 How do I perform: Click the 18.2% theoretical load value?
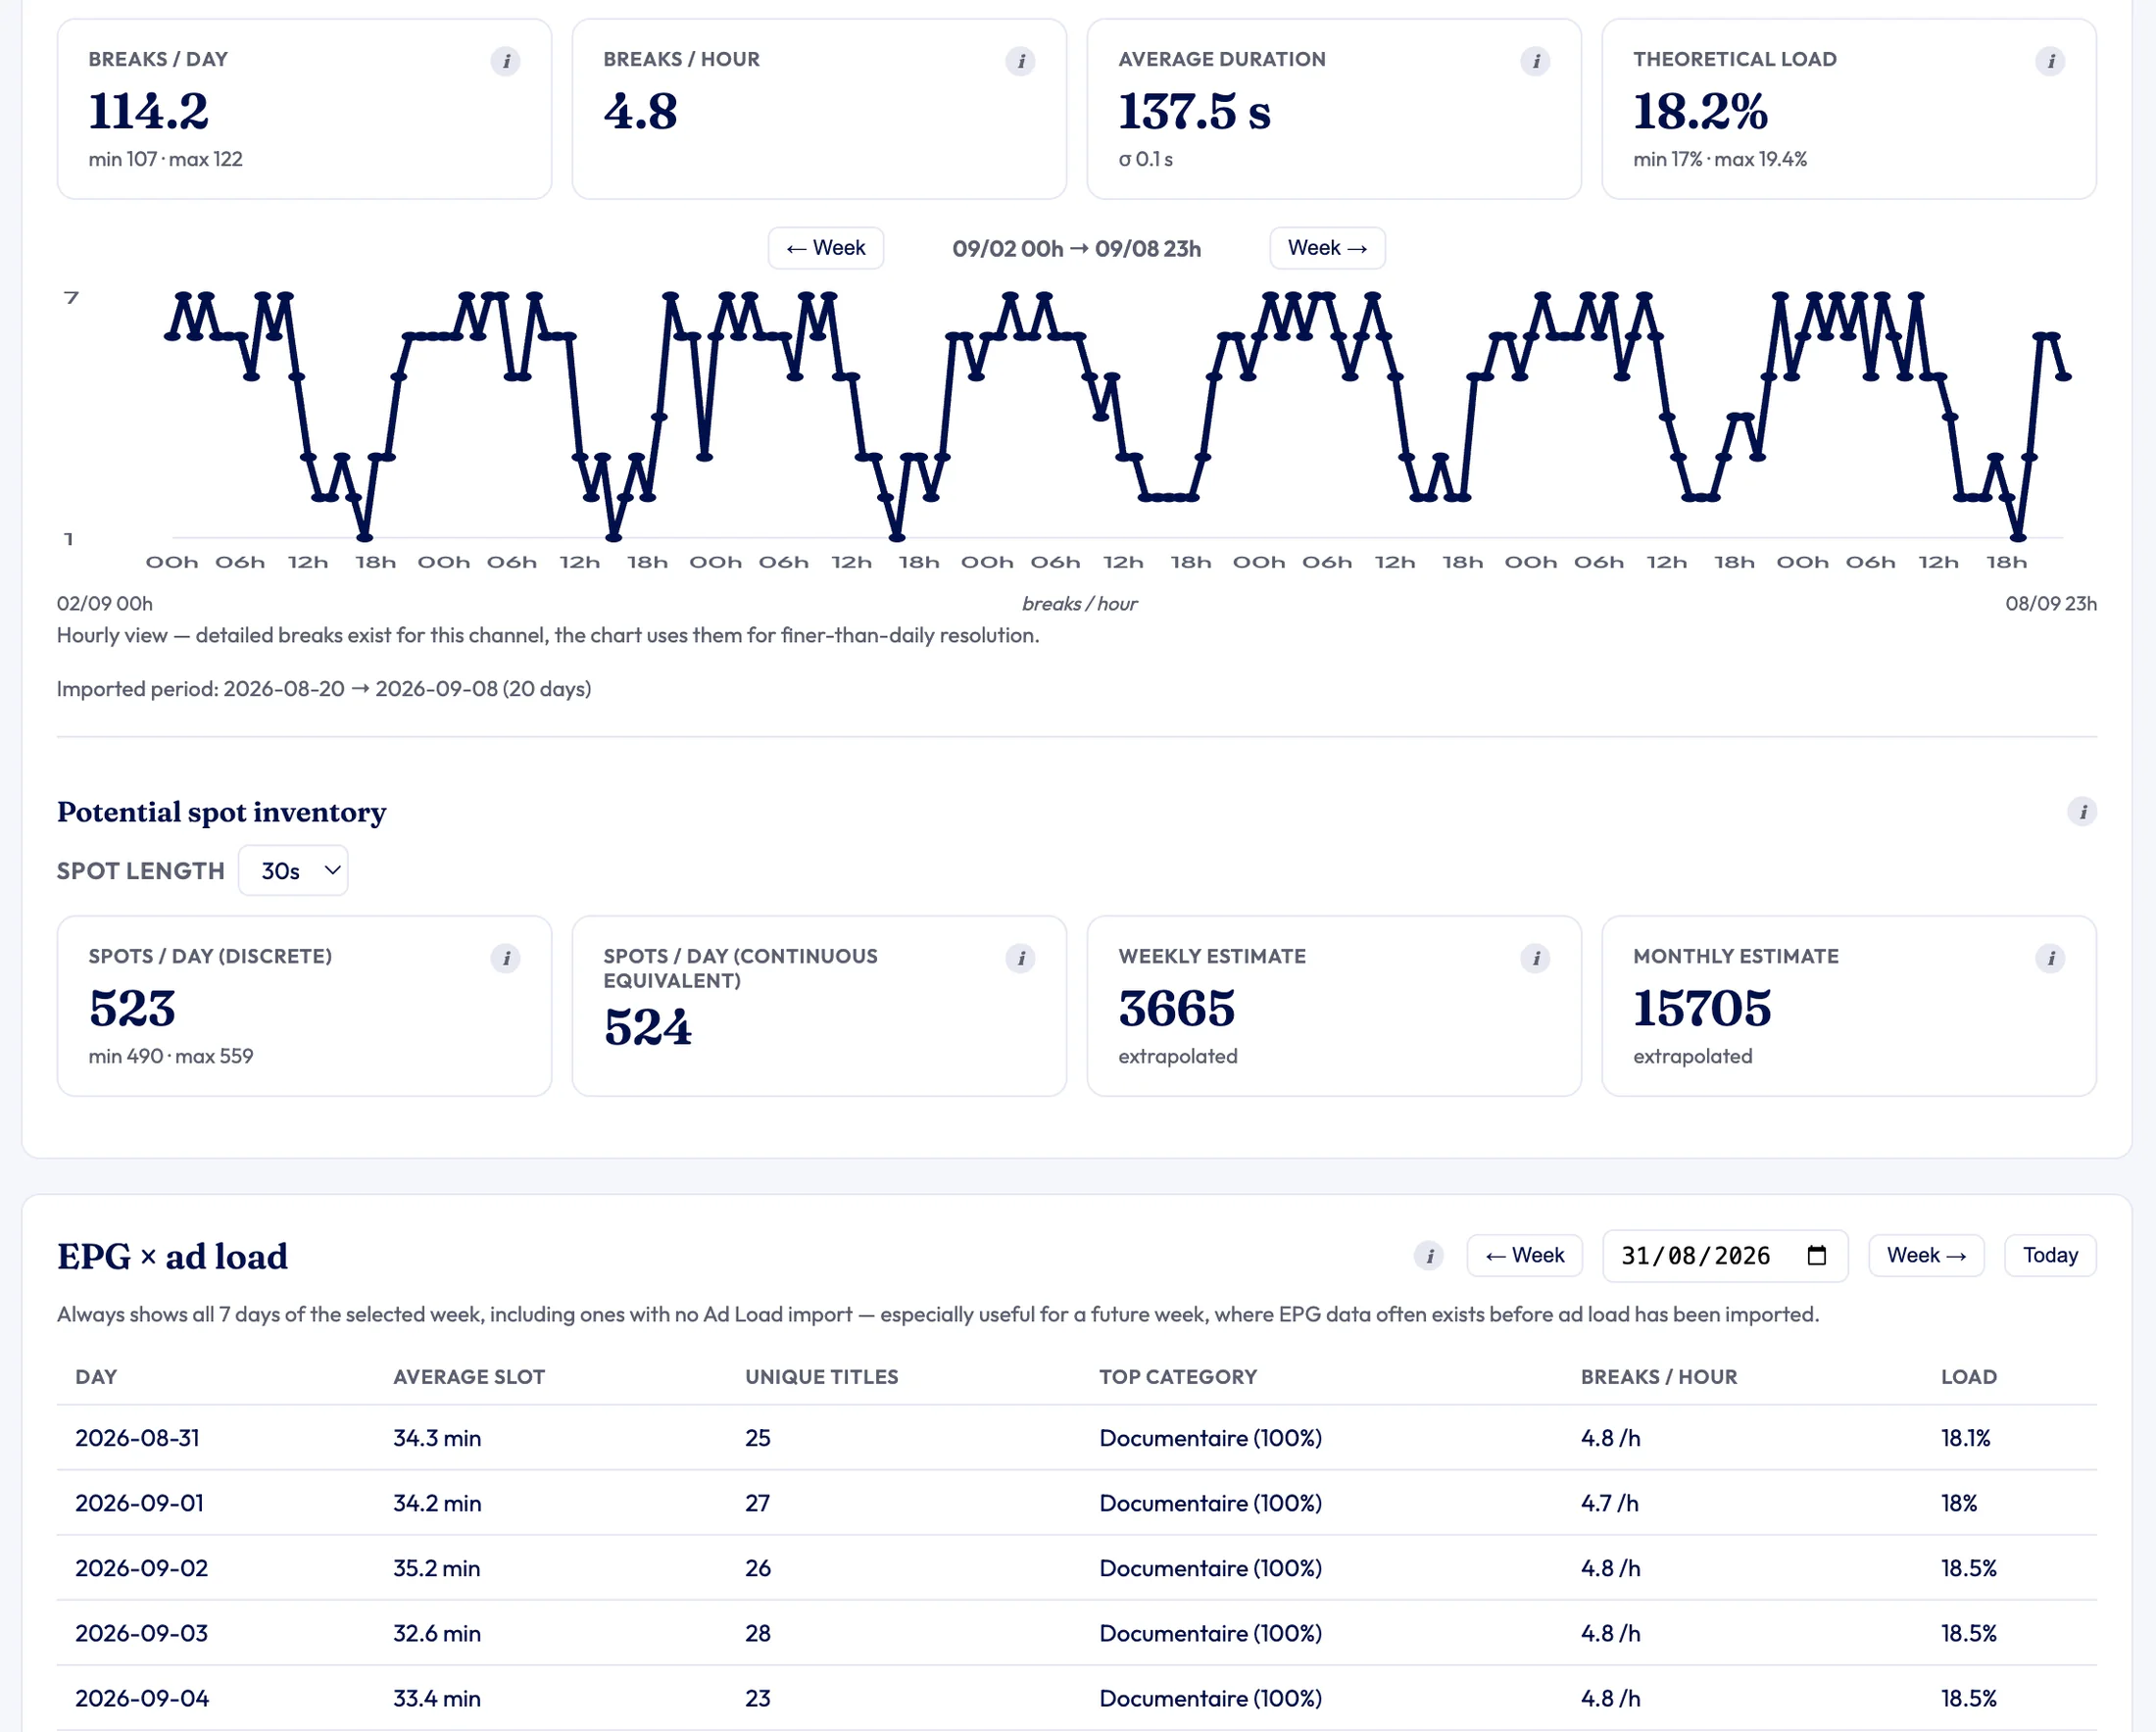[1700, 110]
